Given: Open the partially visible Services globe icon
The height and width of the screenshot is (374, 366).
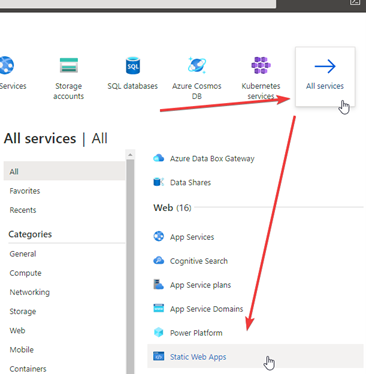Looking at the screenshot, I should pos(7,65).
